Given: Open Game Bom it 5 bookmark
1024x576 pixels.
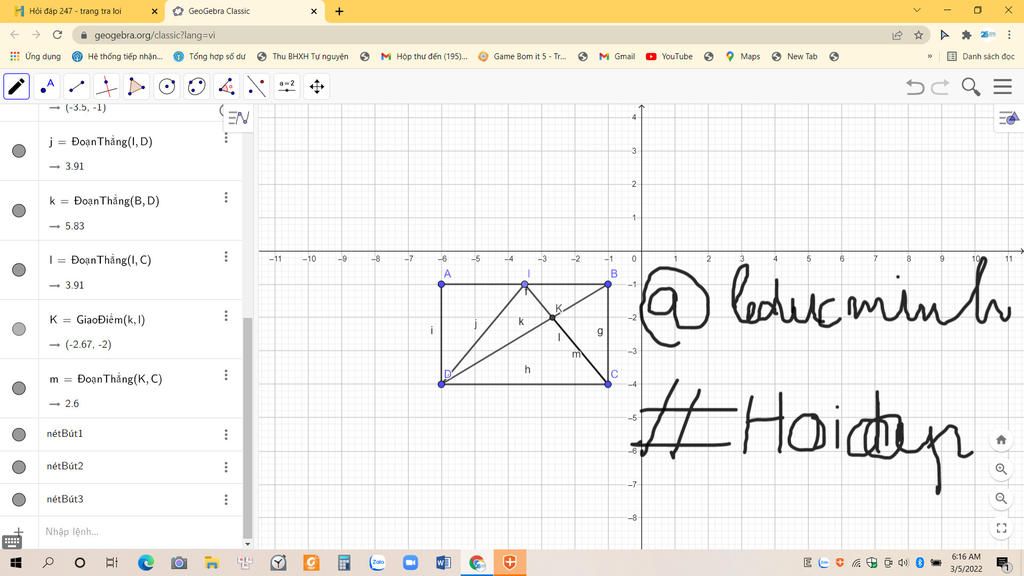Looking at the screenshot, I should [x=522, y=57].
